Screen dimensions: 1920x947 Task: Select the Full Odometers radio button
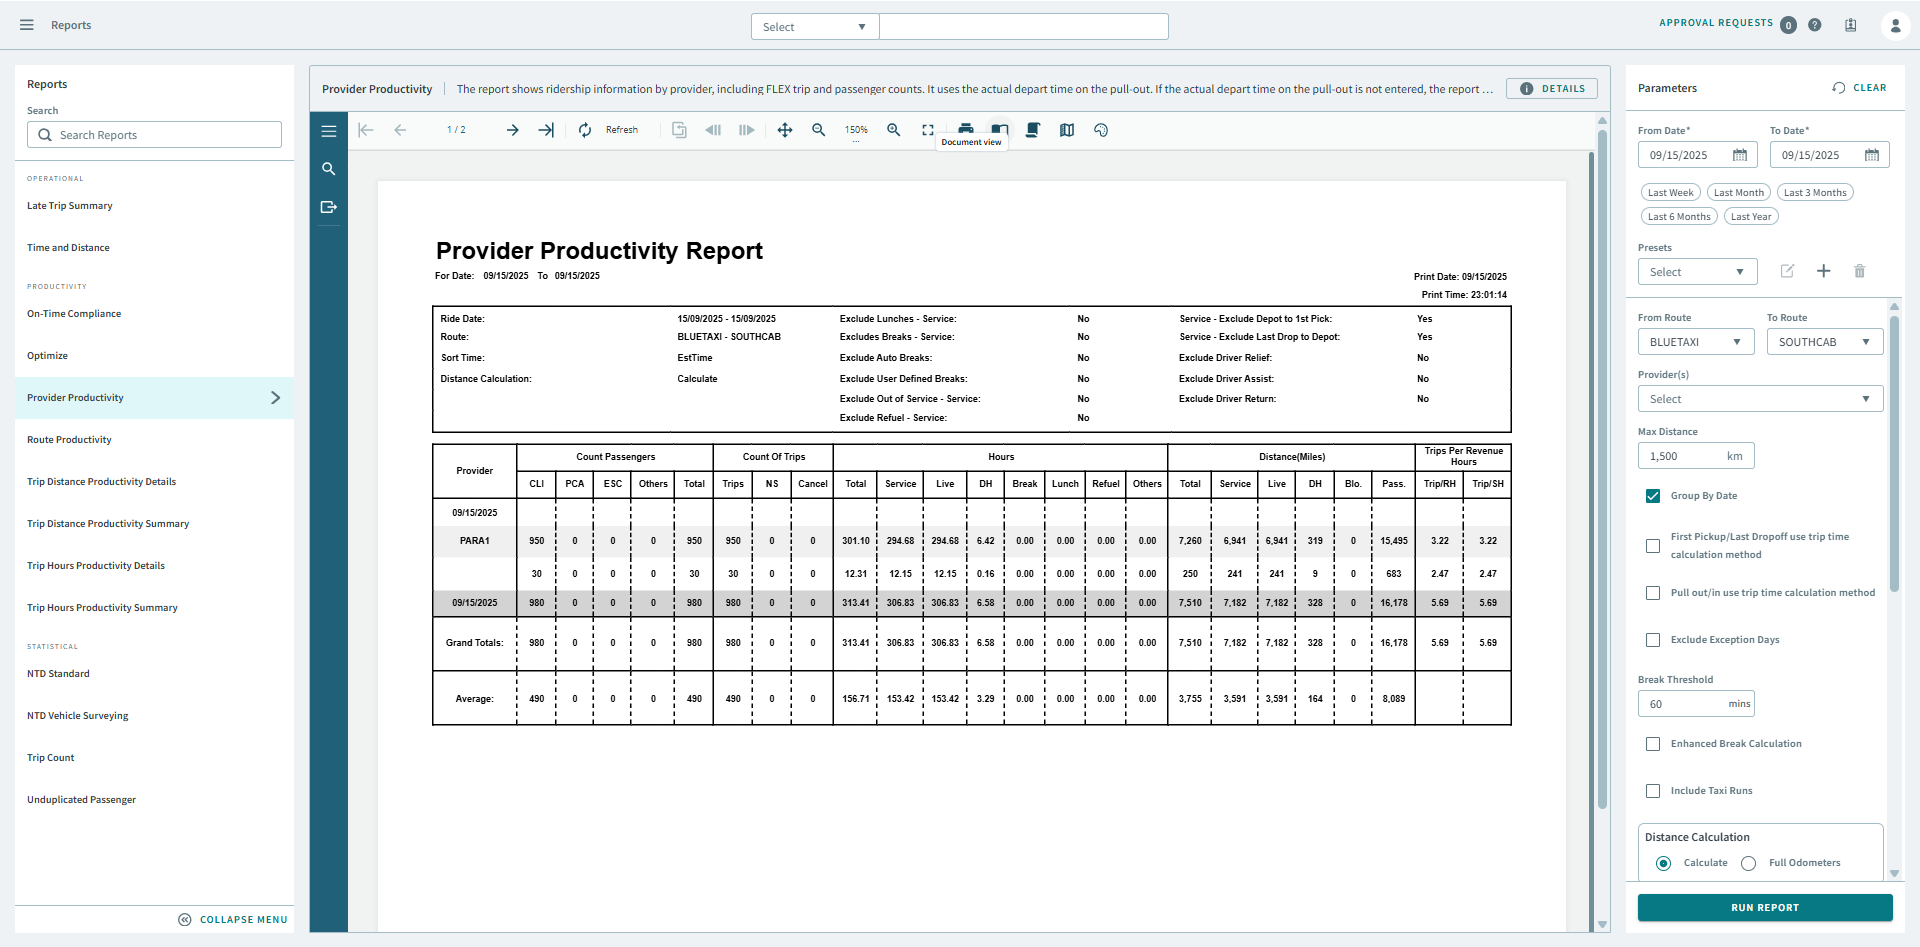click(1748, 863)
